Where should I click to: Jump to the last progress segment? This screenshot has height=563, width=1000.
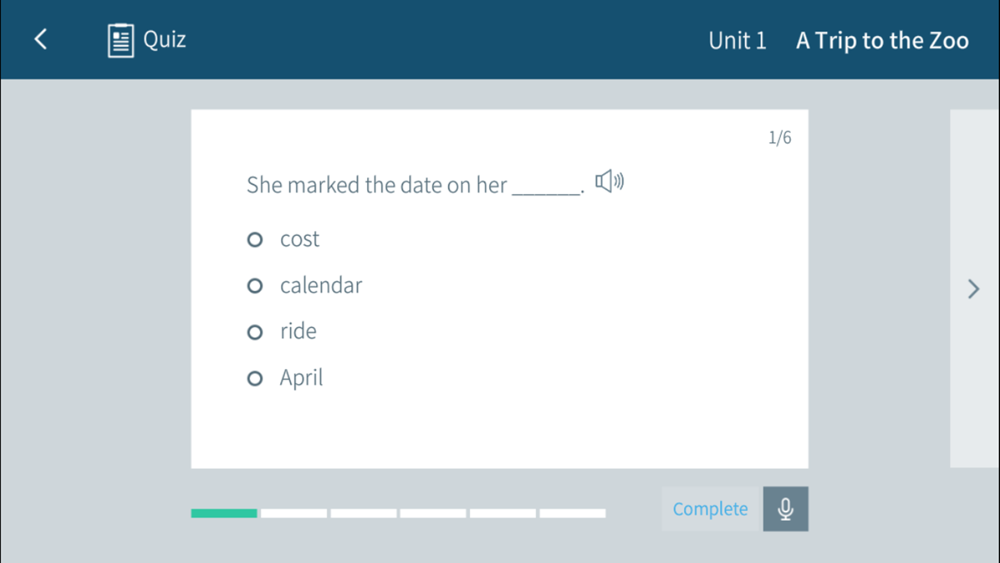click(x=572, y=513)
